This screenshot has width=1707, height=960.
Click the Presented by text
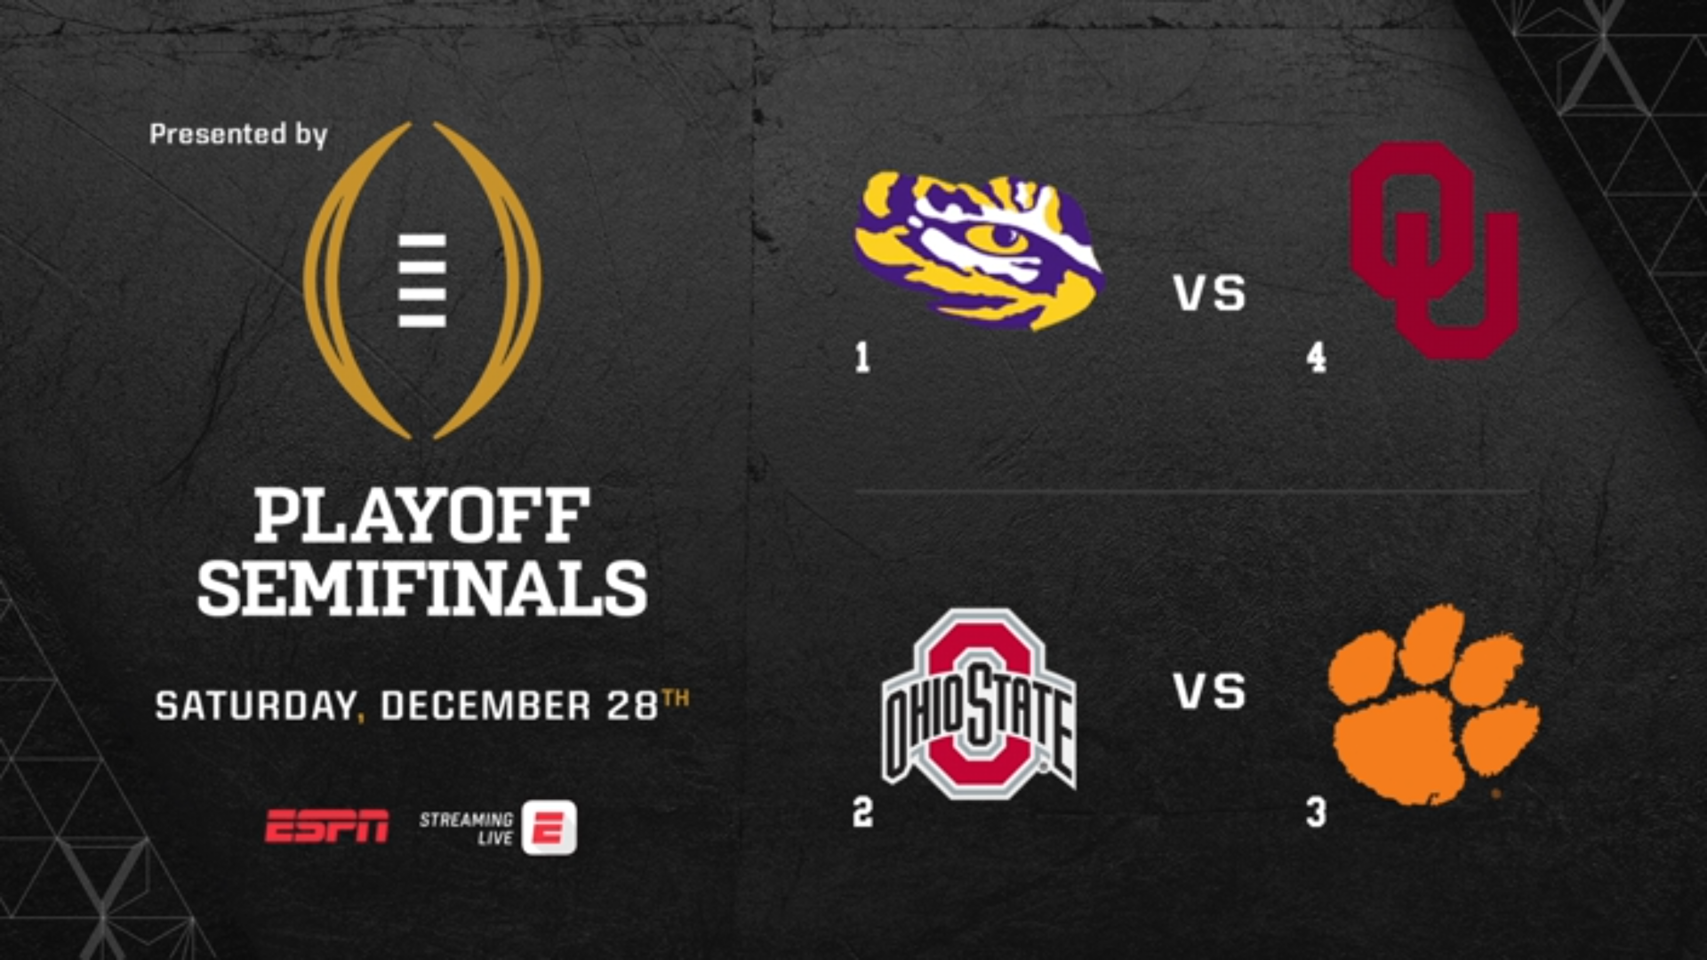coord(238,134)
